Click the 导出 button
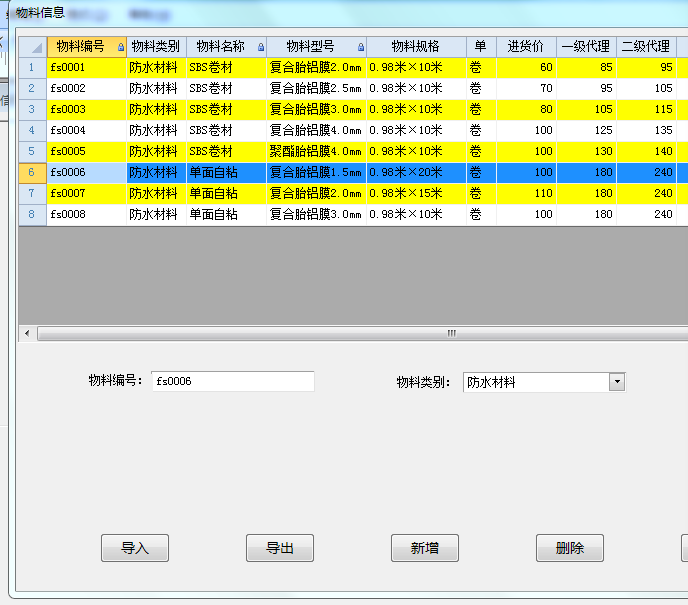The image size is (688, 605). point(280,548)
